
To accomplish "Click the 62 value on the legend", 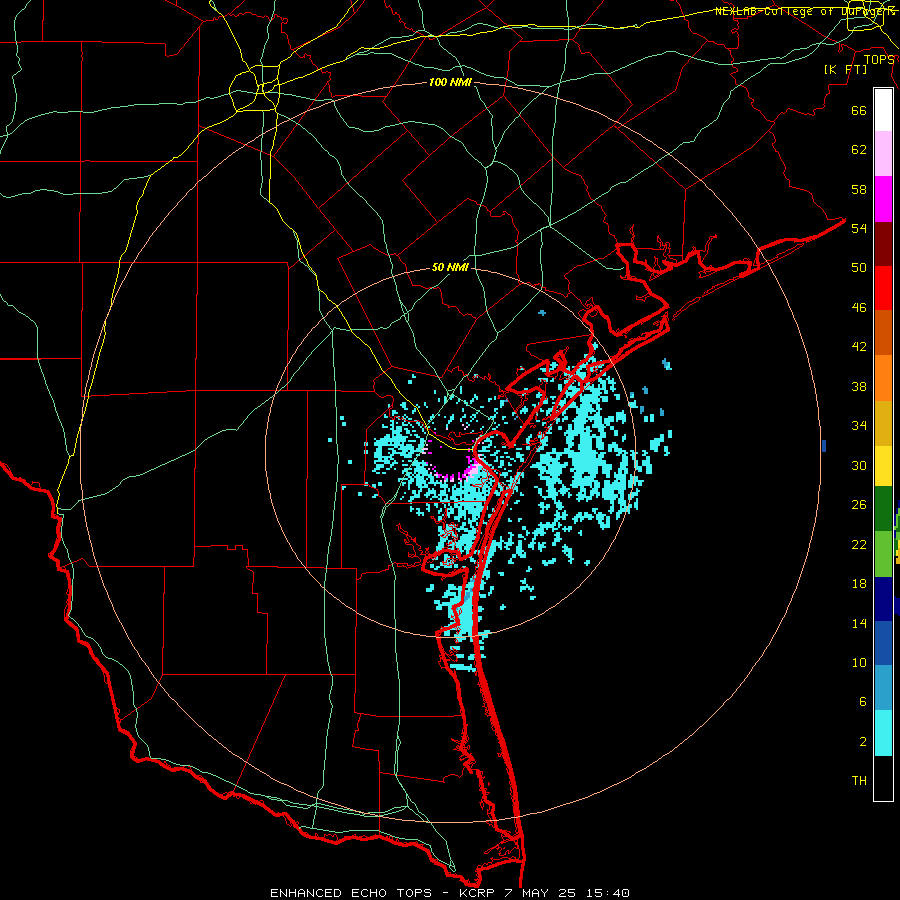I will click(859, 149).
